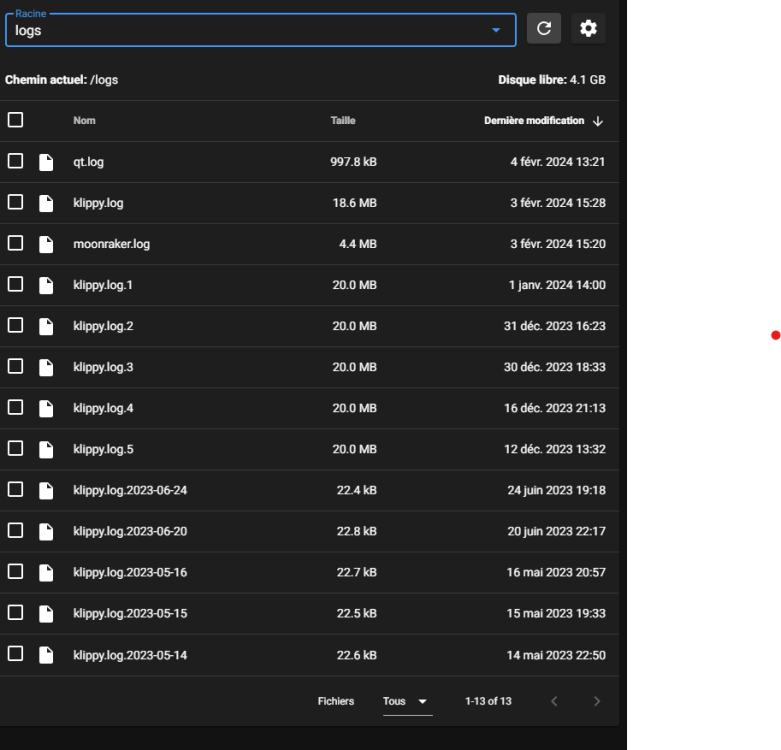The height and width of the screenshot is (750, 781).
Task: Go to the previous page arrow
Action: 554,701
